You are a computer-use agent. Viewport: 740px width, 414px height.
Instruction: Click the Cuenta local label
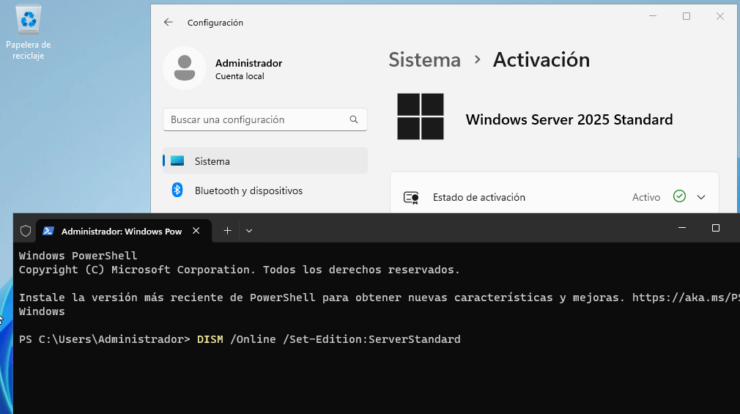(x=240, y=76)
